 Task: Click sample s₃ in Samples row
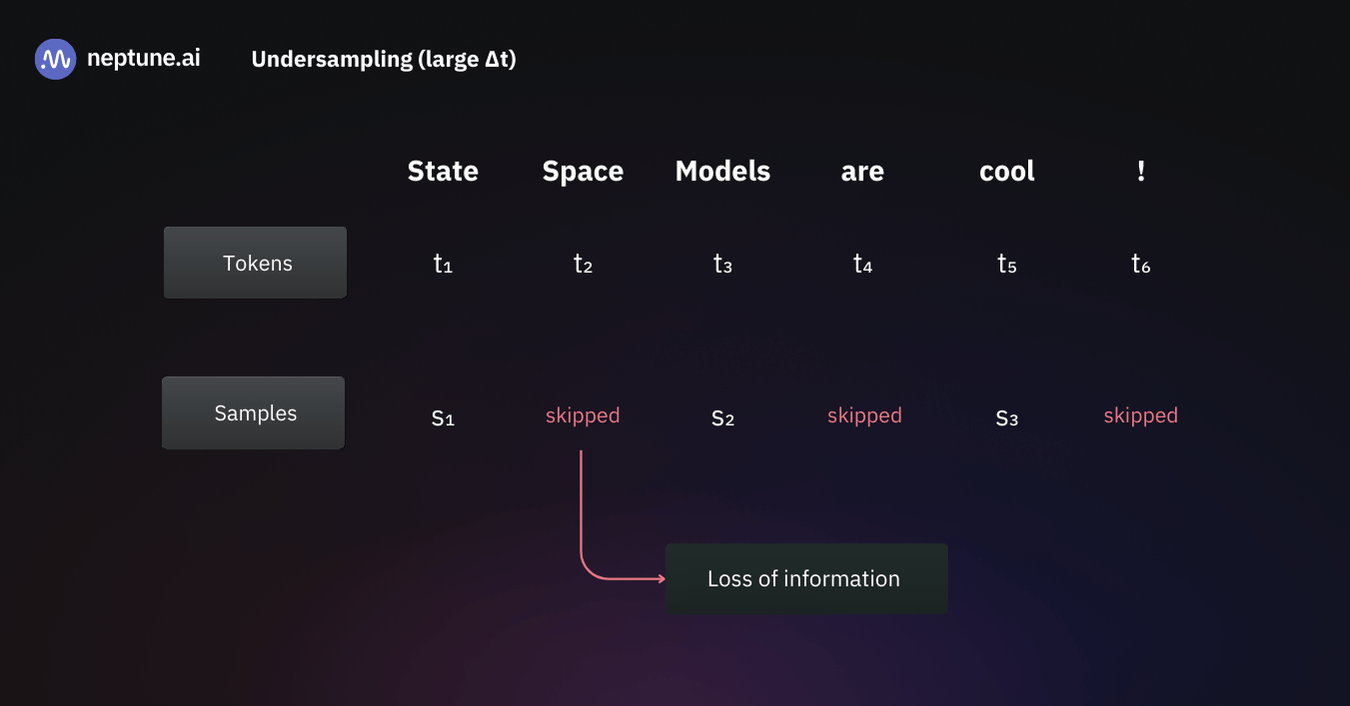click(1007, 417)
